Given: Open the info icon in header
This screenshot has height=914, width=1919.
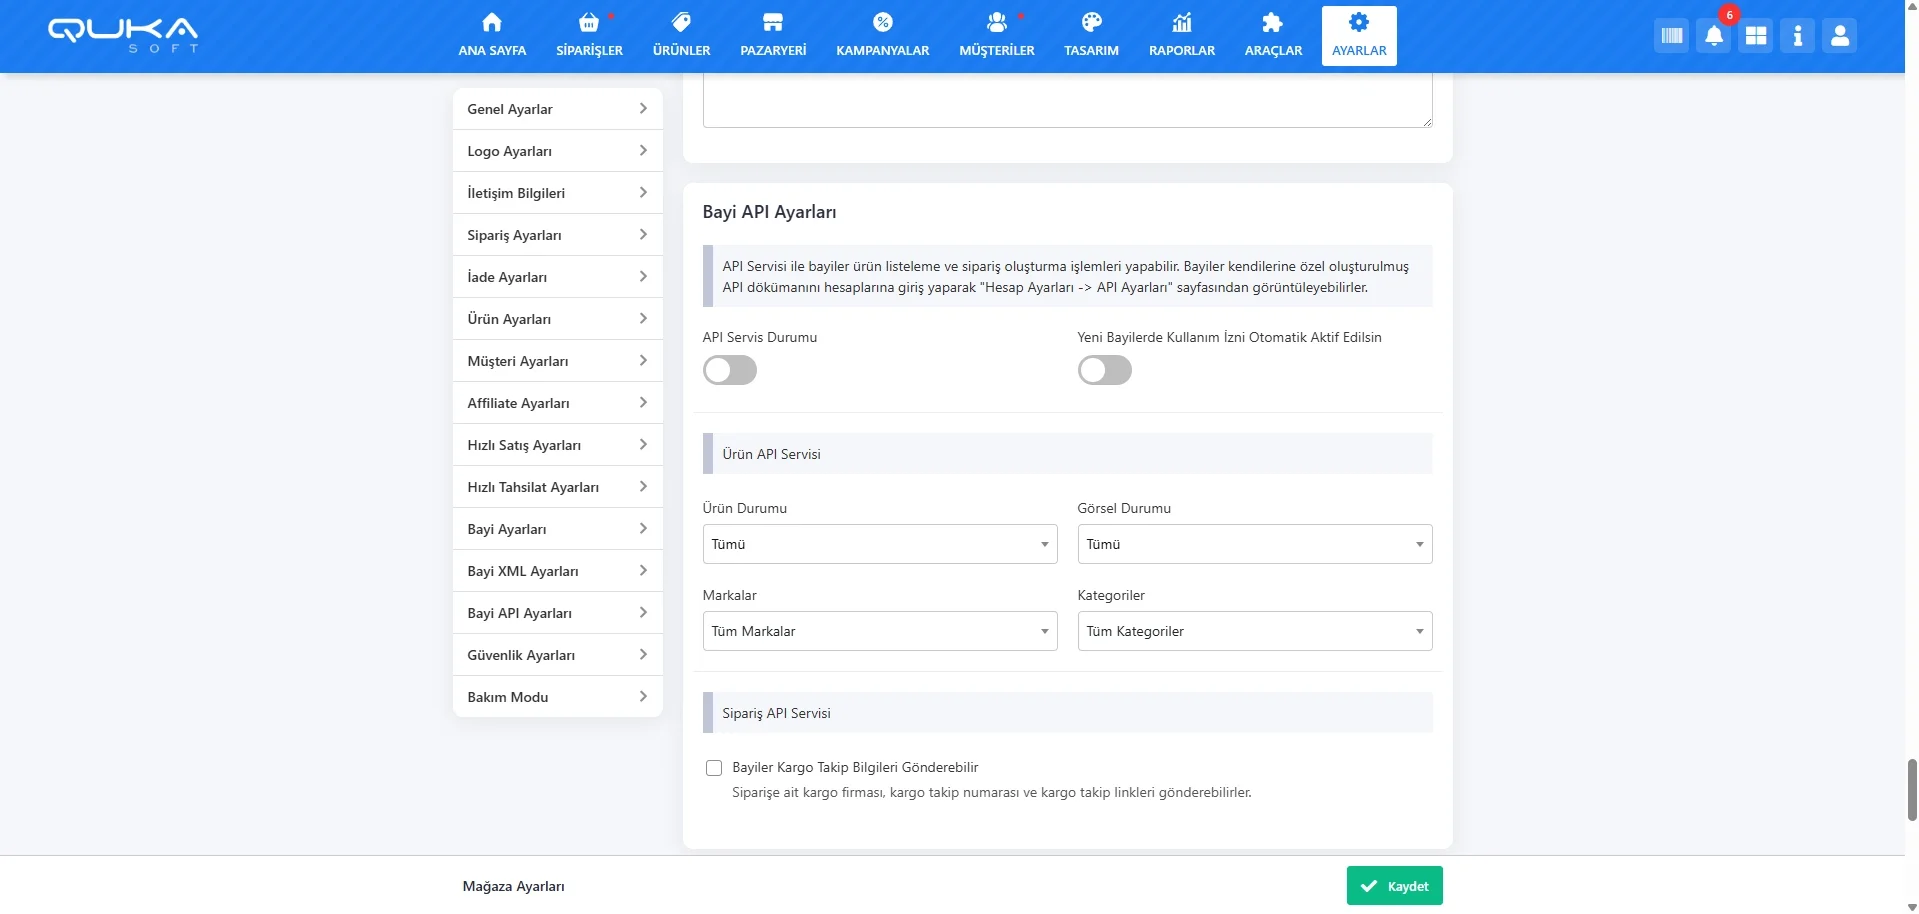Looking at the screenshot, I should pos(1797,37).
